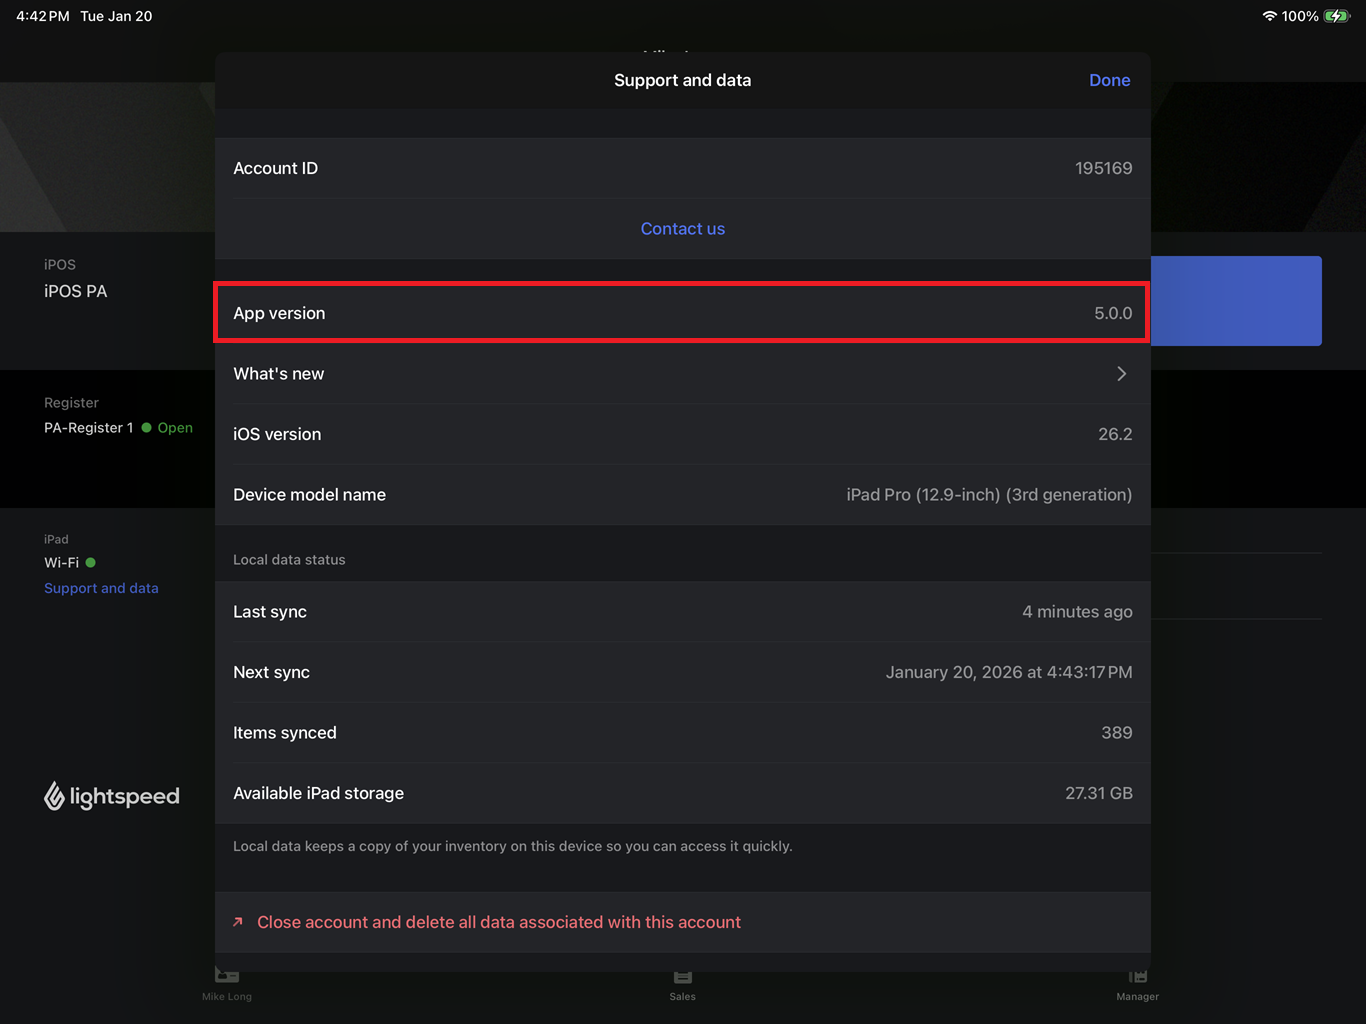Click the green dot beside Open
The width and height of the screenshot is (1366, 1024).
click(147, 428)
